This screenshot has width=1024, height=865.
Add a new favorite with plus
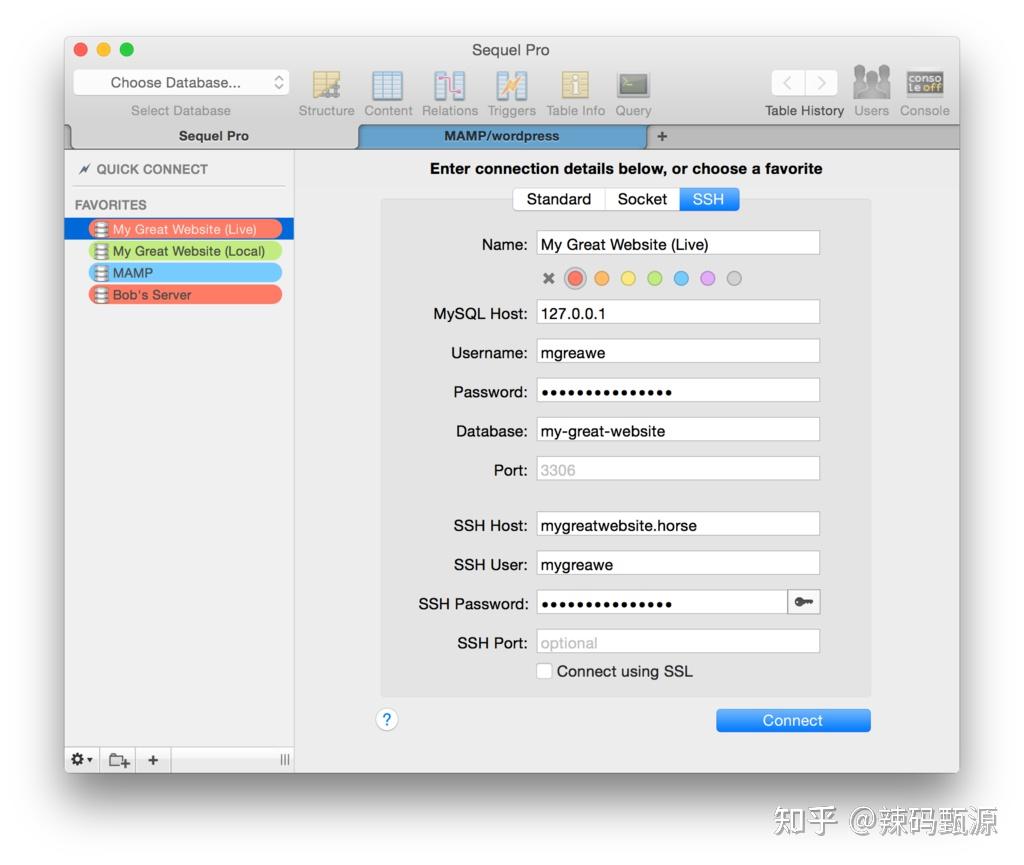tap(153, 759)
